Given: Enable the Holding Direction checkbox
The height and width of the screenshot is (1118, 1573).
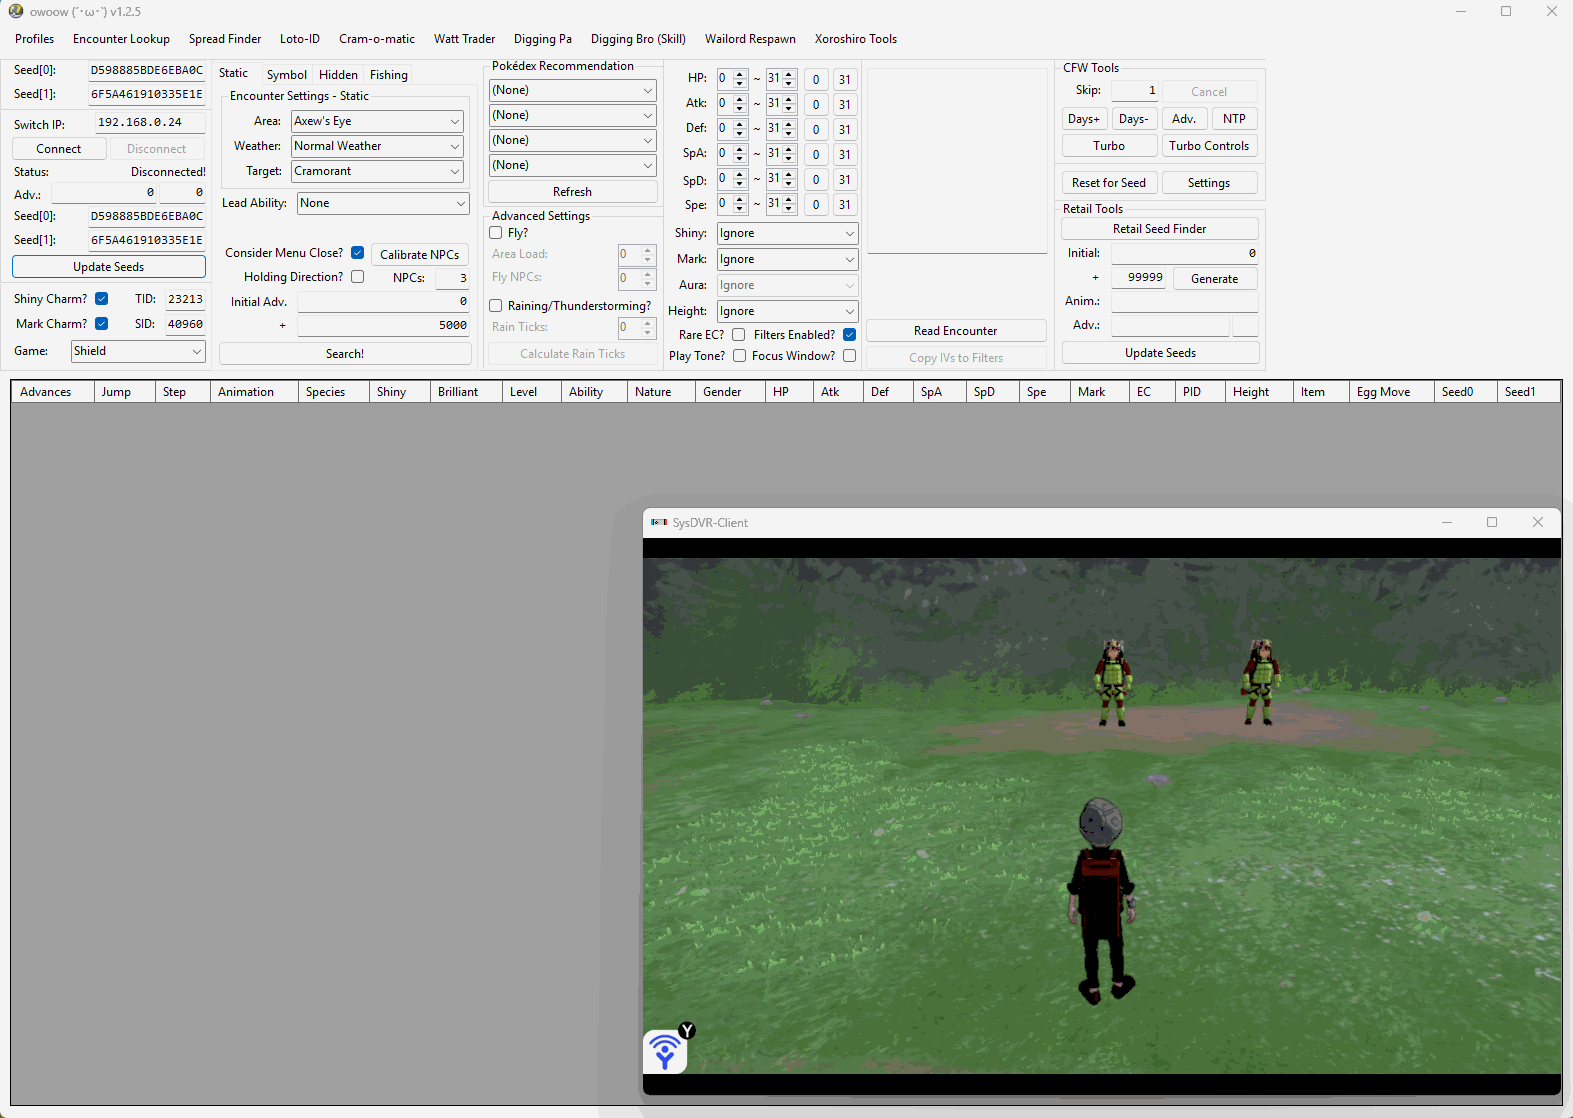Looking at the screenshot, I should pyautogui.click(x=357, y=277).
